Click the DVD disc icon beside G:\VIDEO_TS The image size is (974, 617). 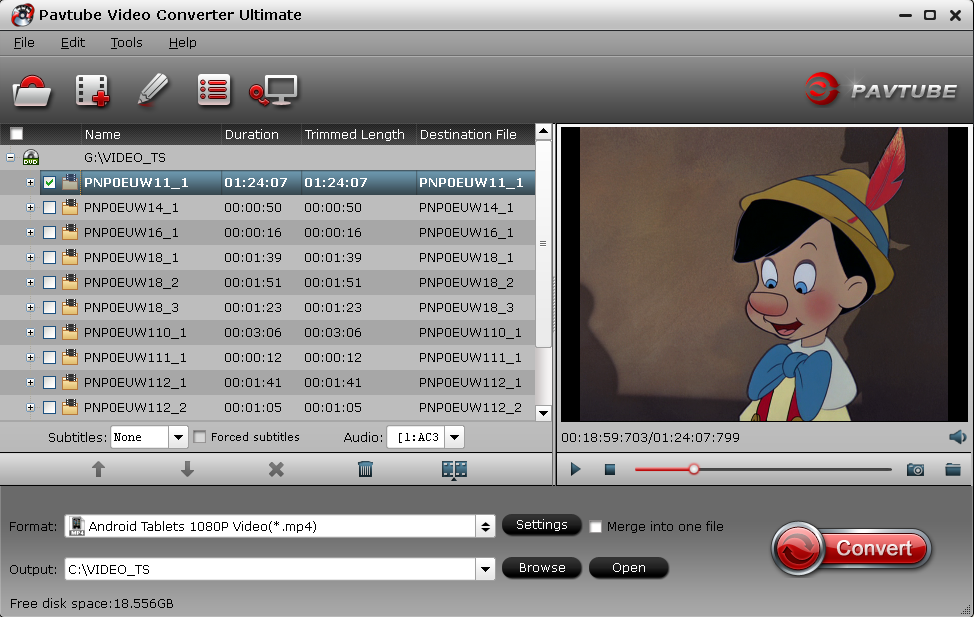tap(30, 157)
